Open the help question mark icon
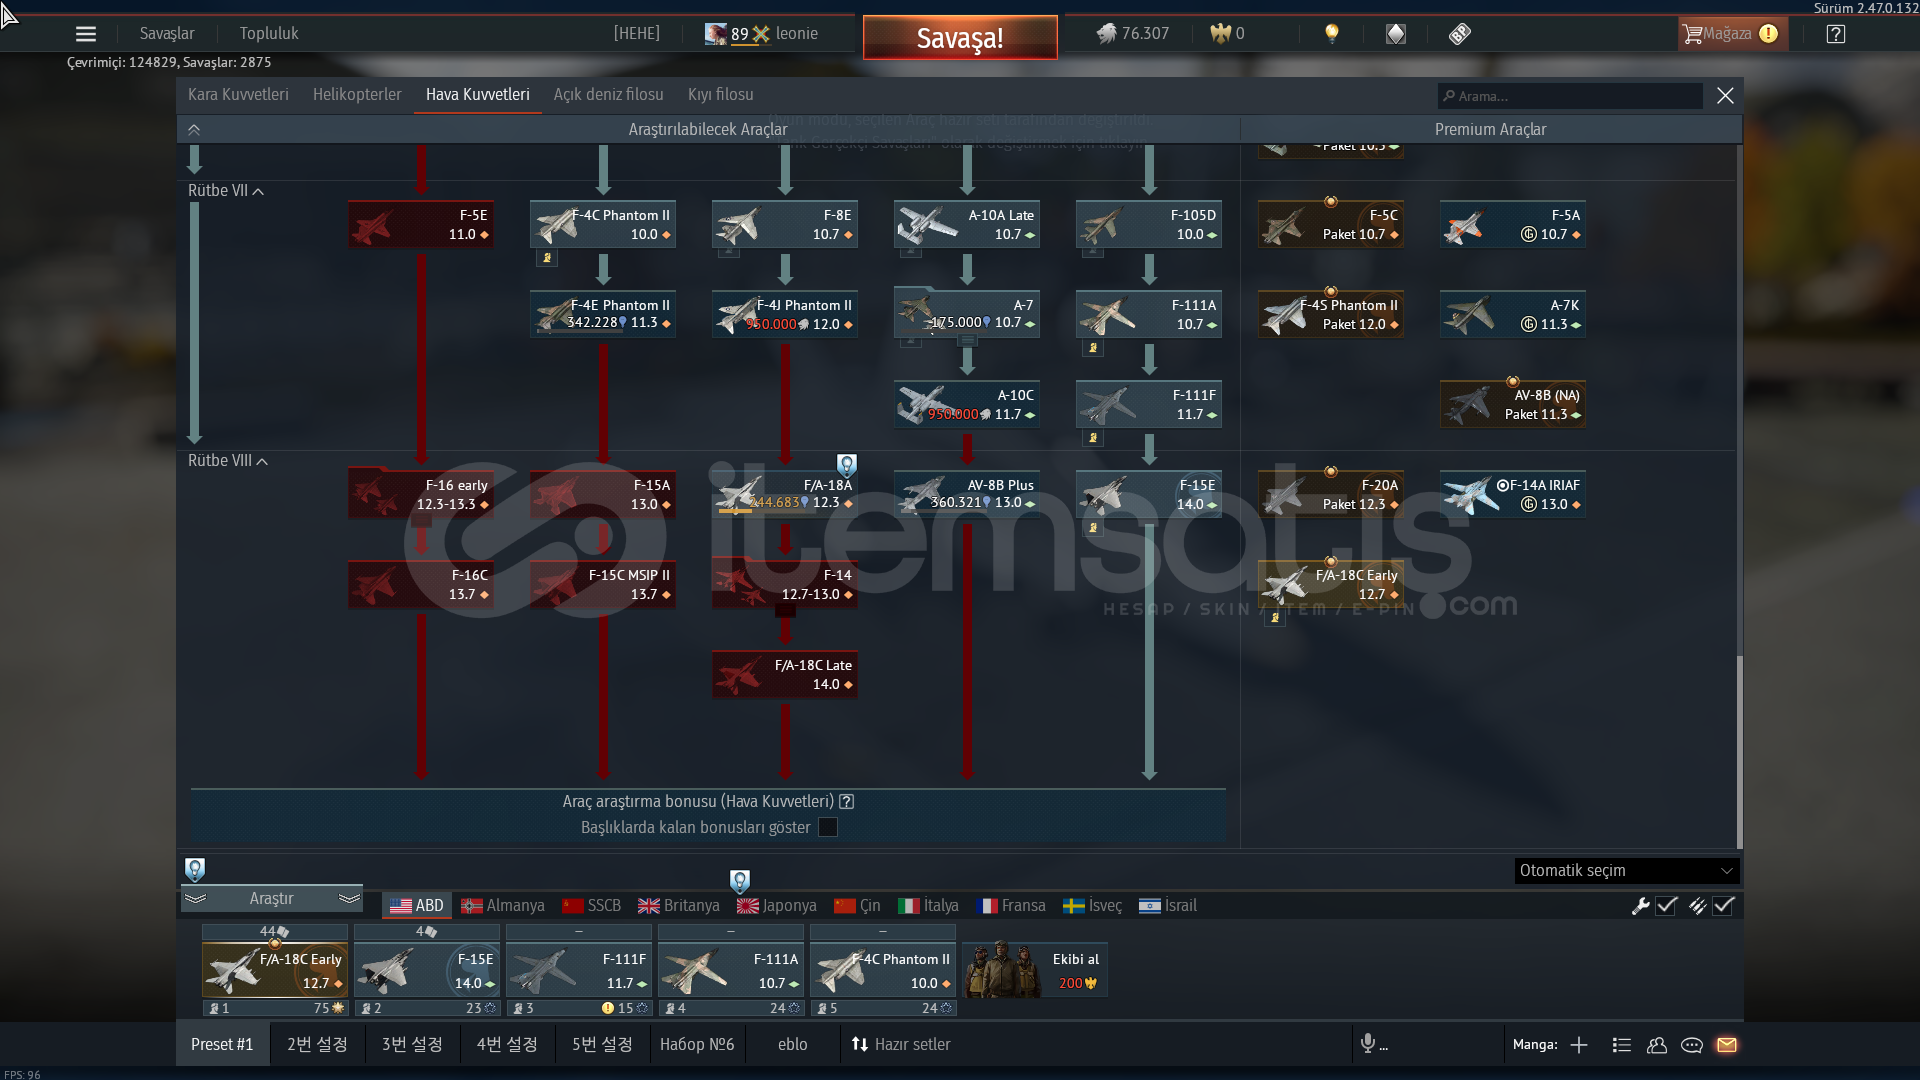 tap(1836, 34)
